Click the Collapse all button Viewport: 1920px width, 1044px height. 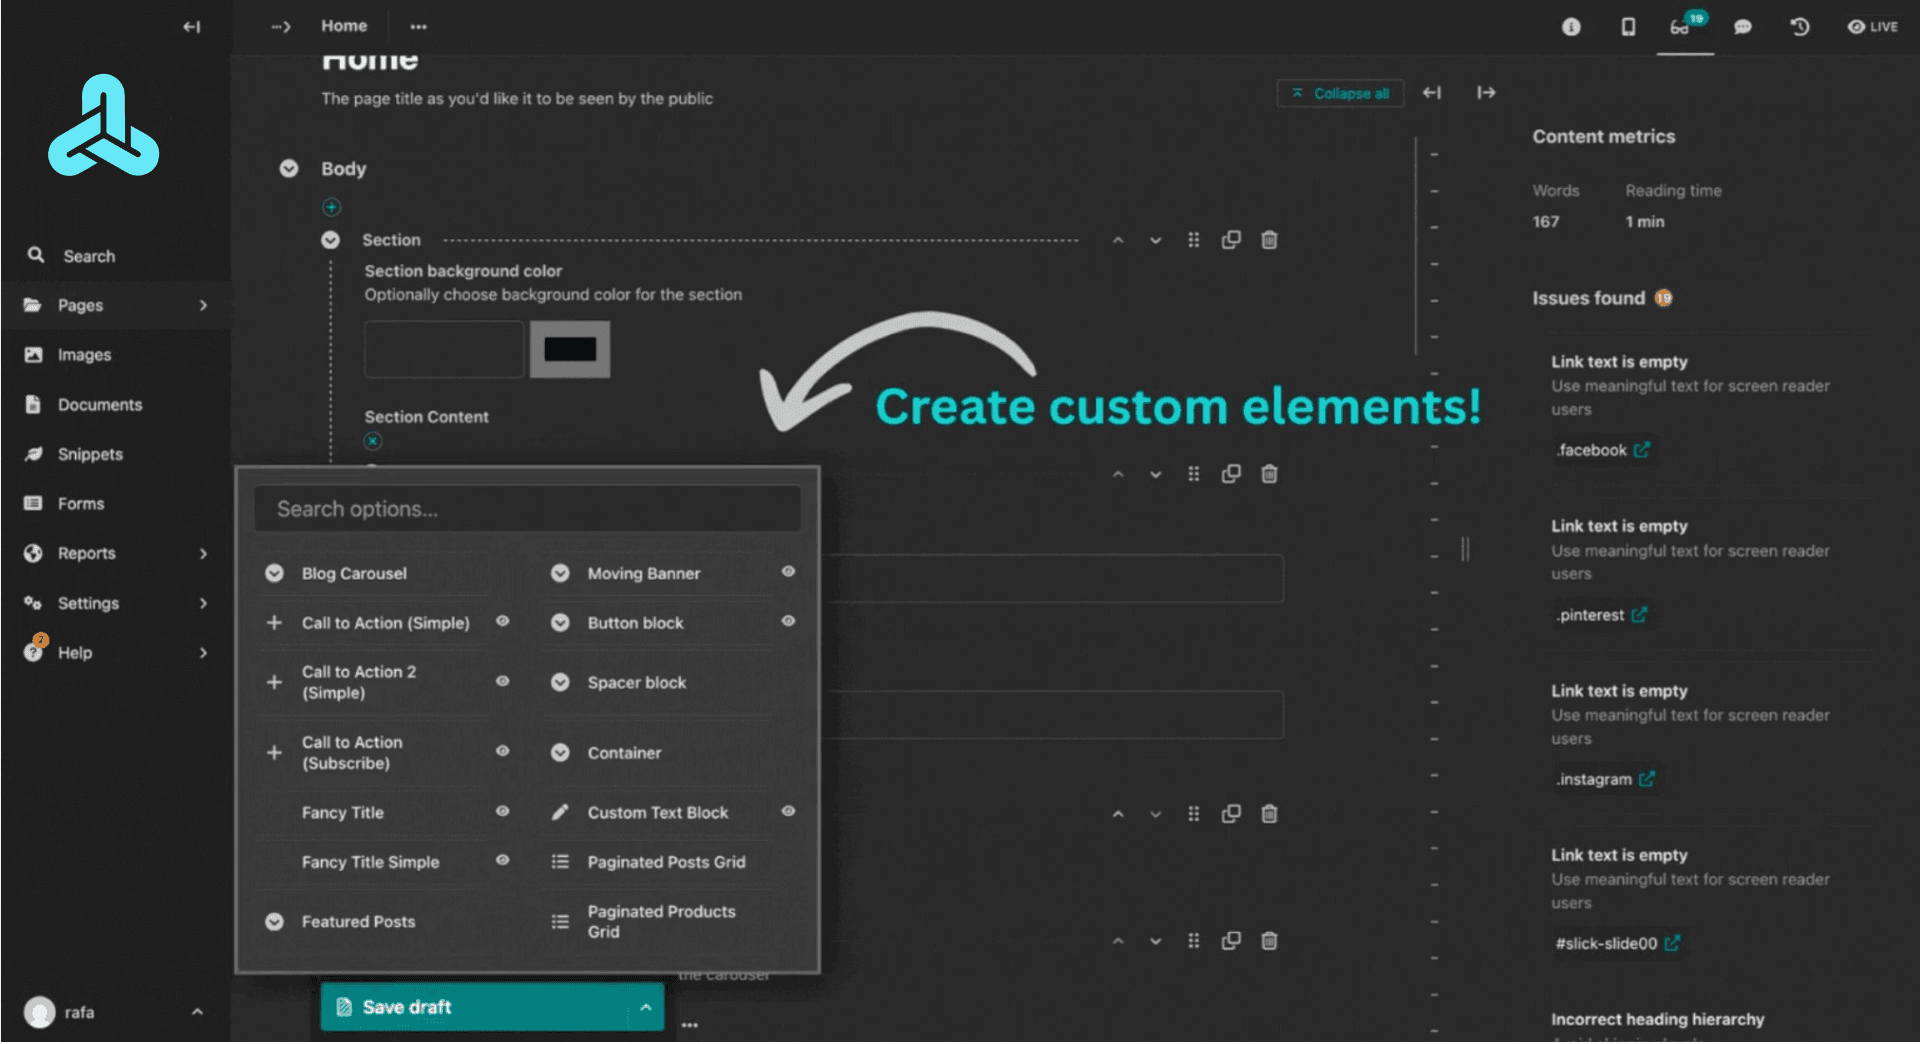pyautogui.click(x=1340, y=93)
